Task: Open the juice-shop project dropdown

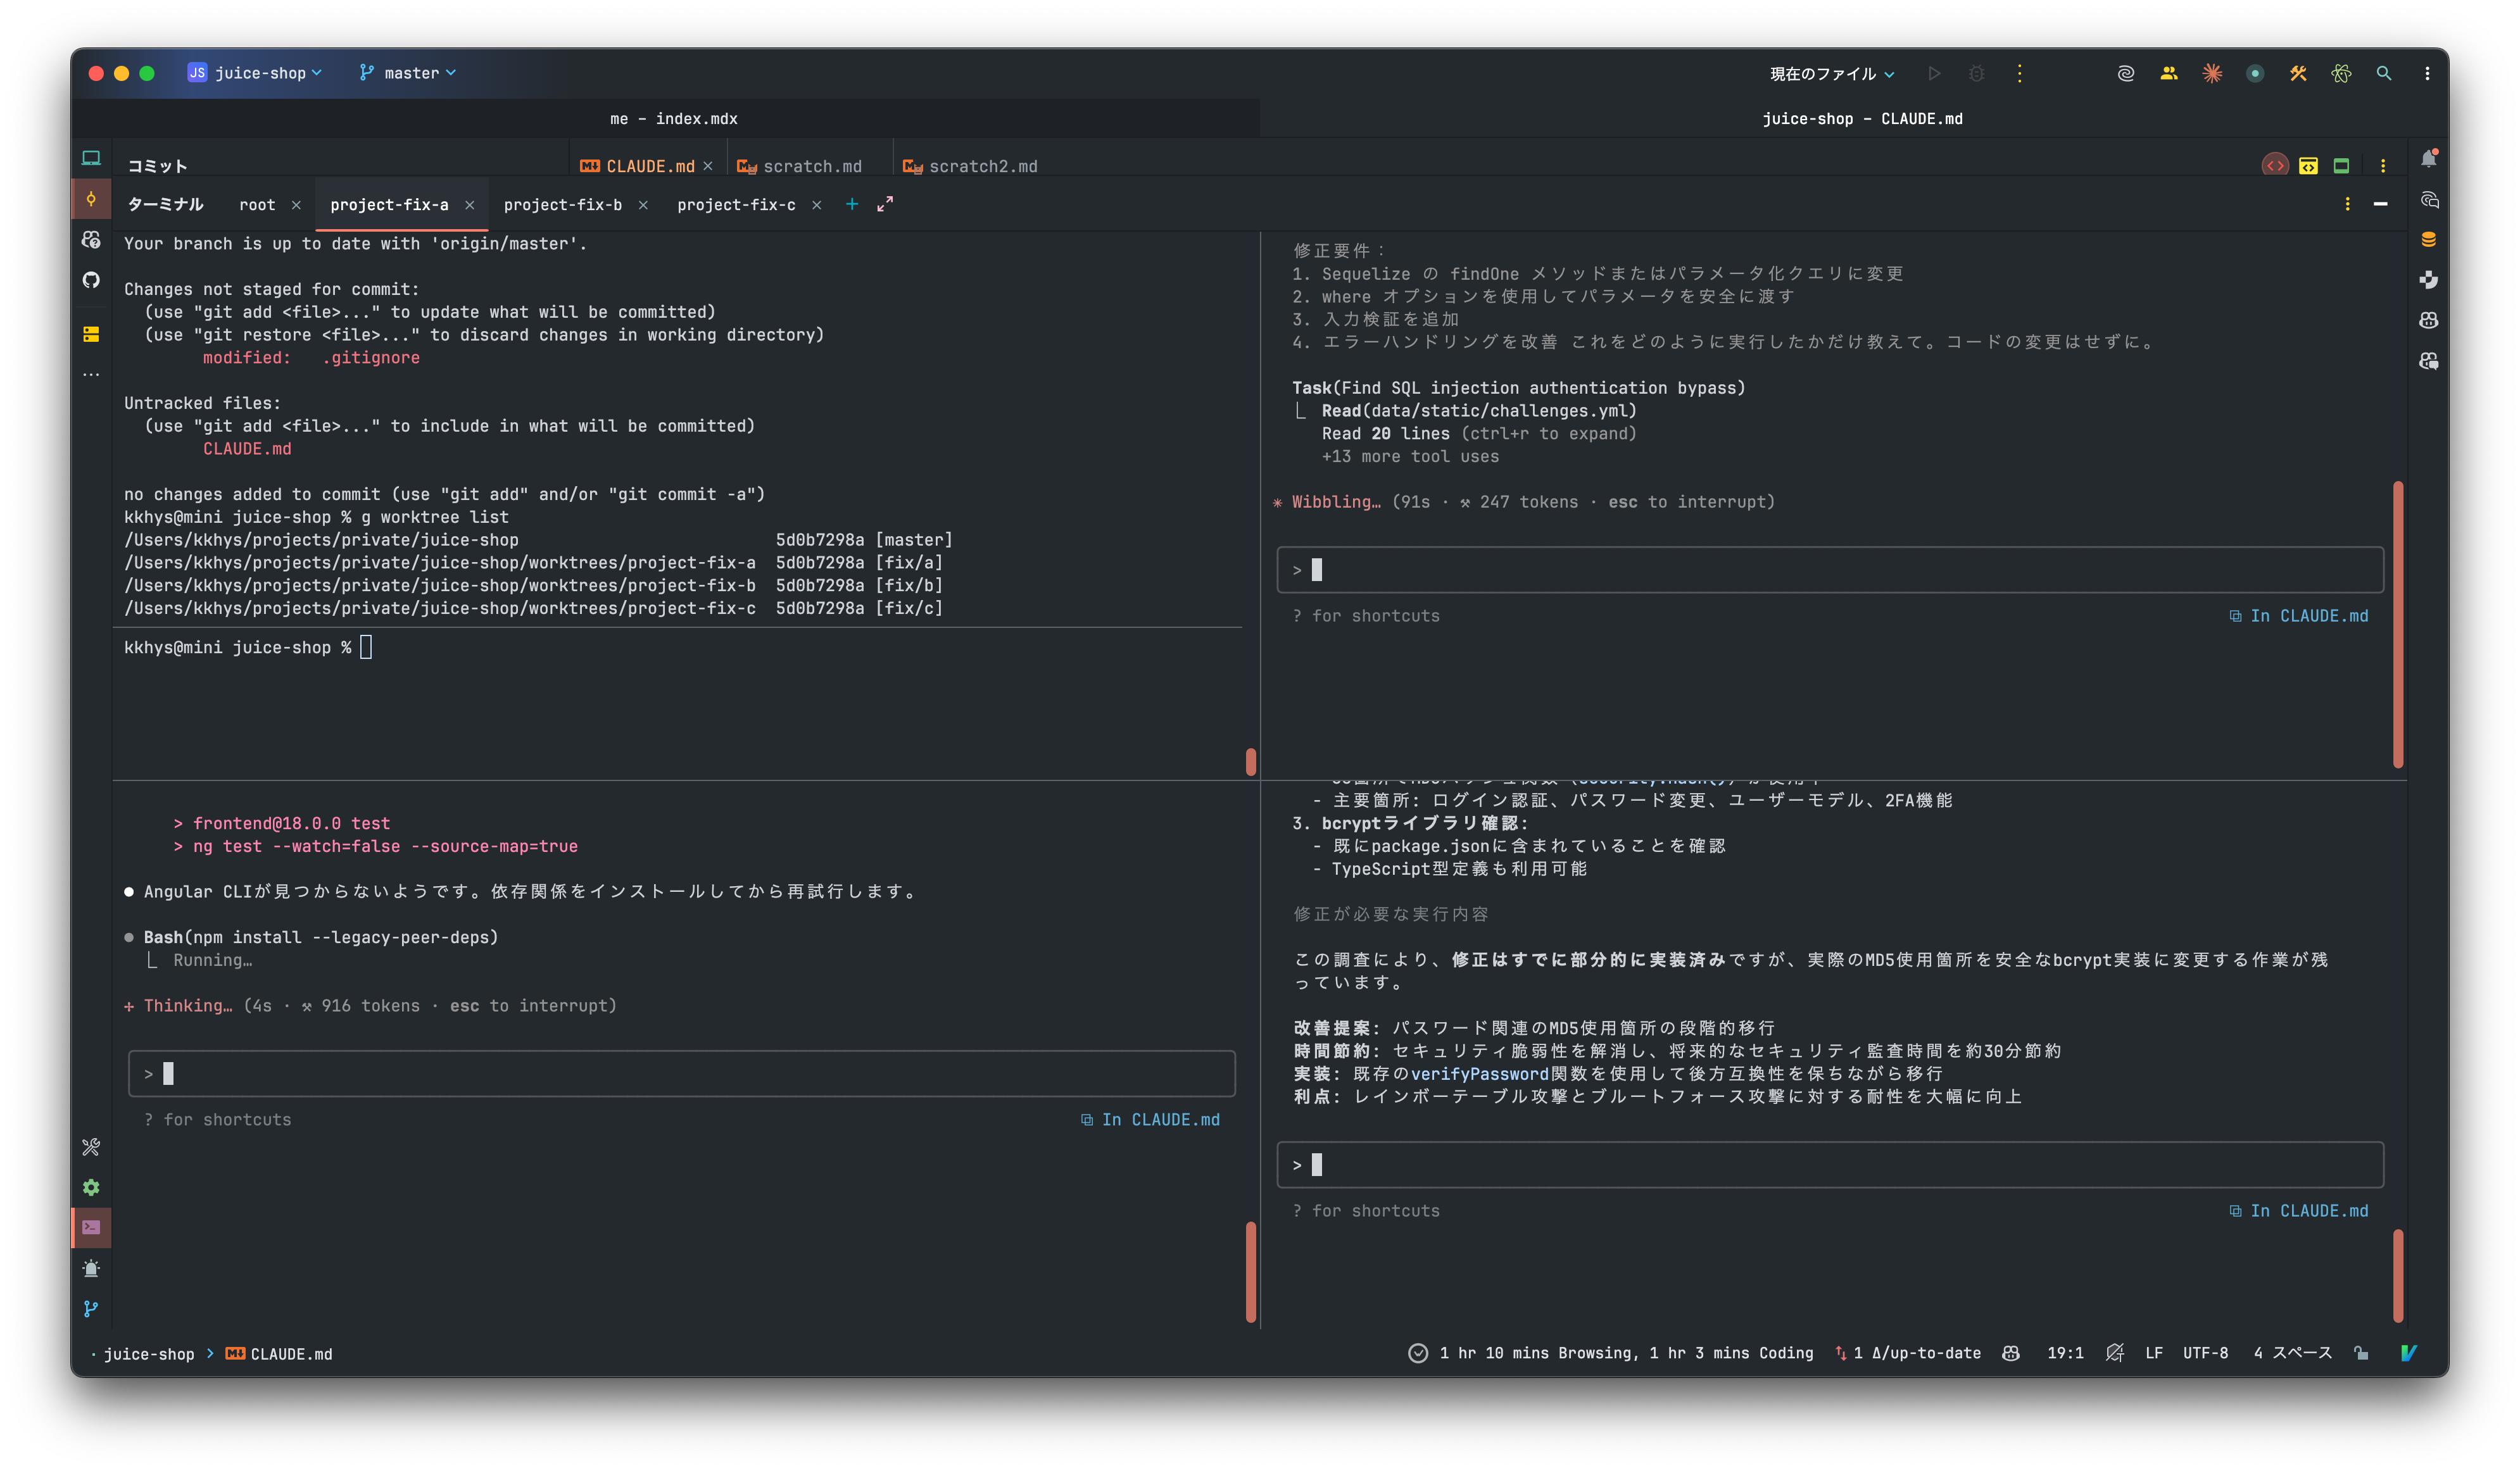Action: point(254,72)
